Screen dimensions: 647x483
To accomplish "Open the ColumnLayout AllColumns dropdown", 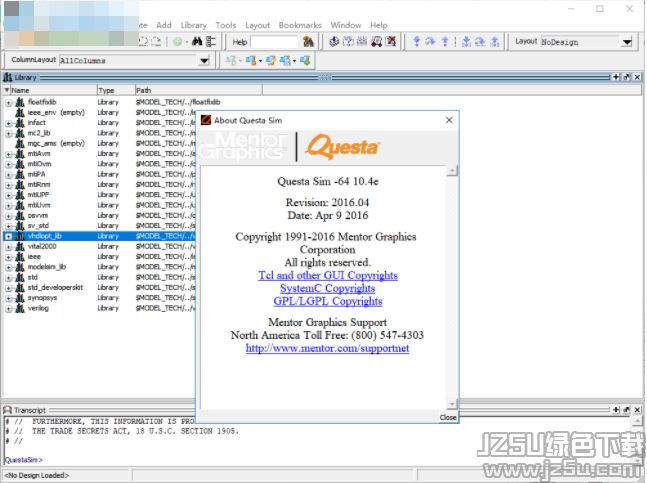I will click(204, 61).
